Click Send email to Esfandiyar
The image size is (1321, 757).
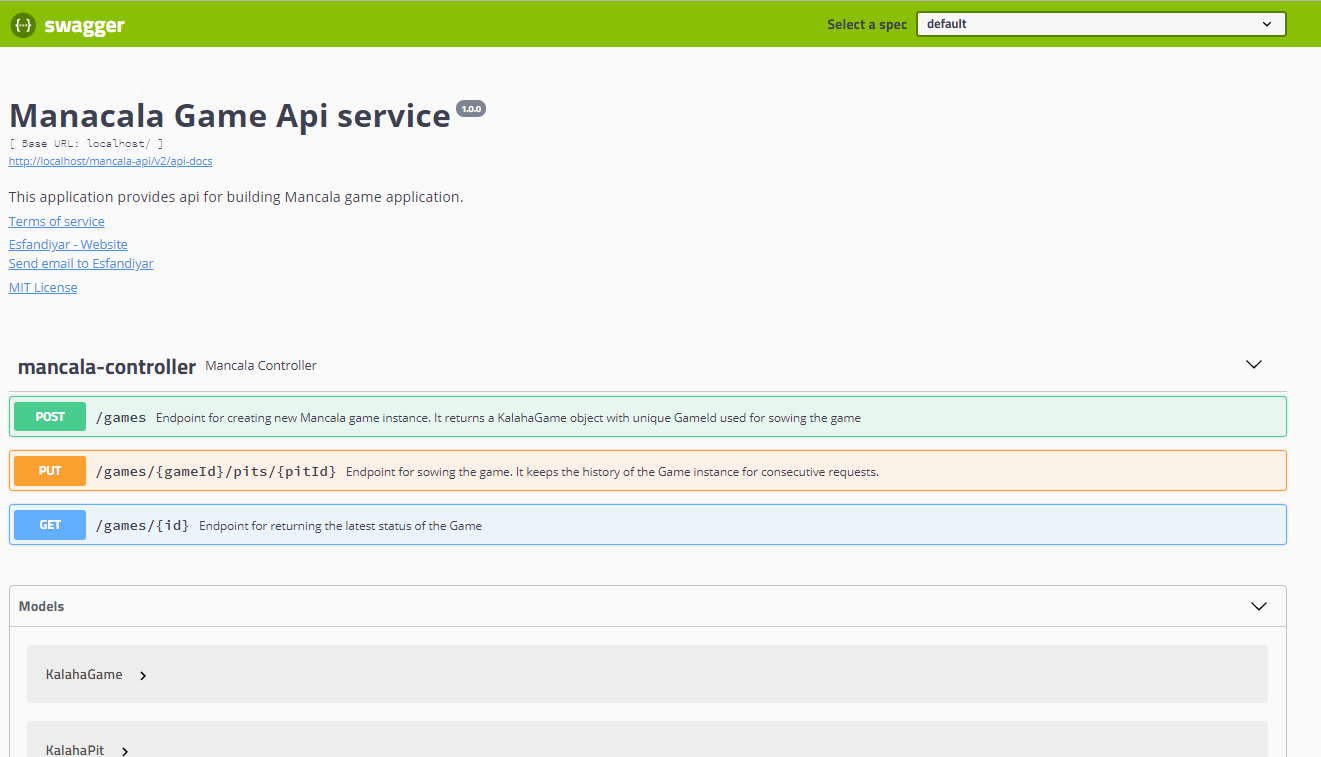pyautogui.click(x=80, y=263)
